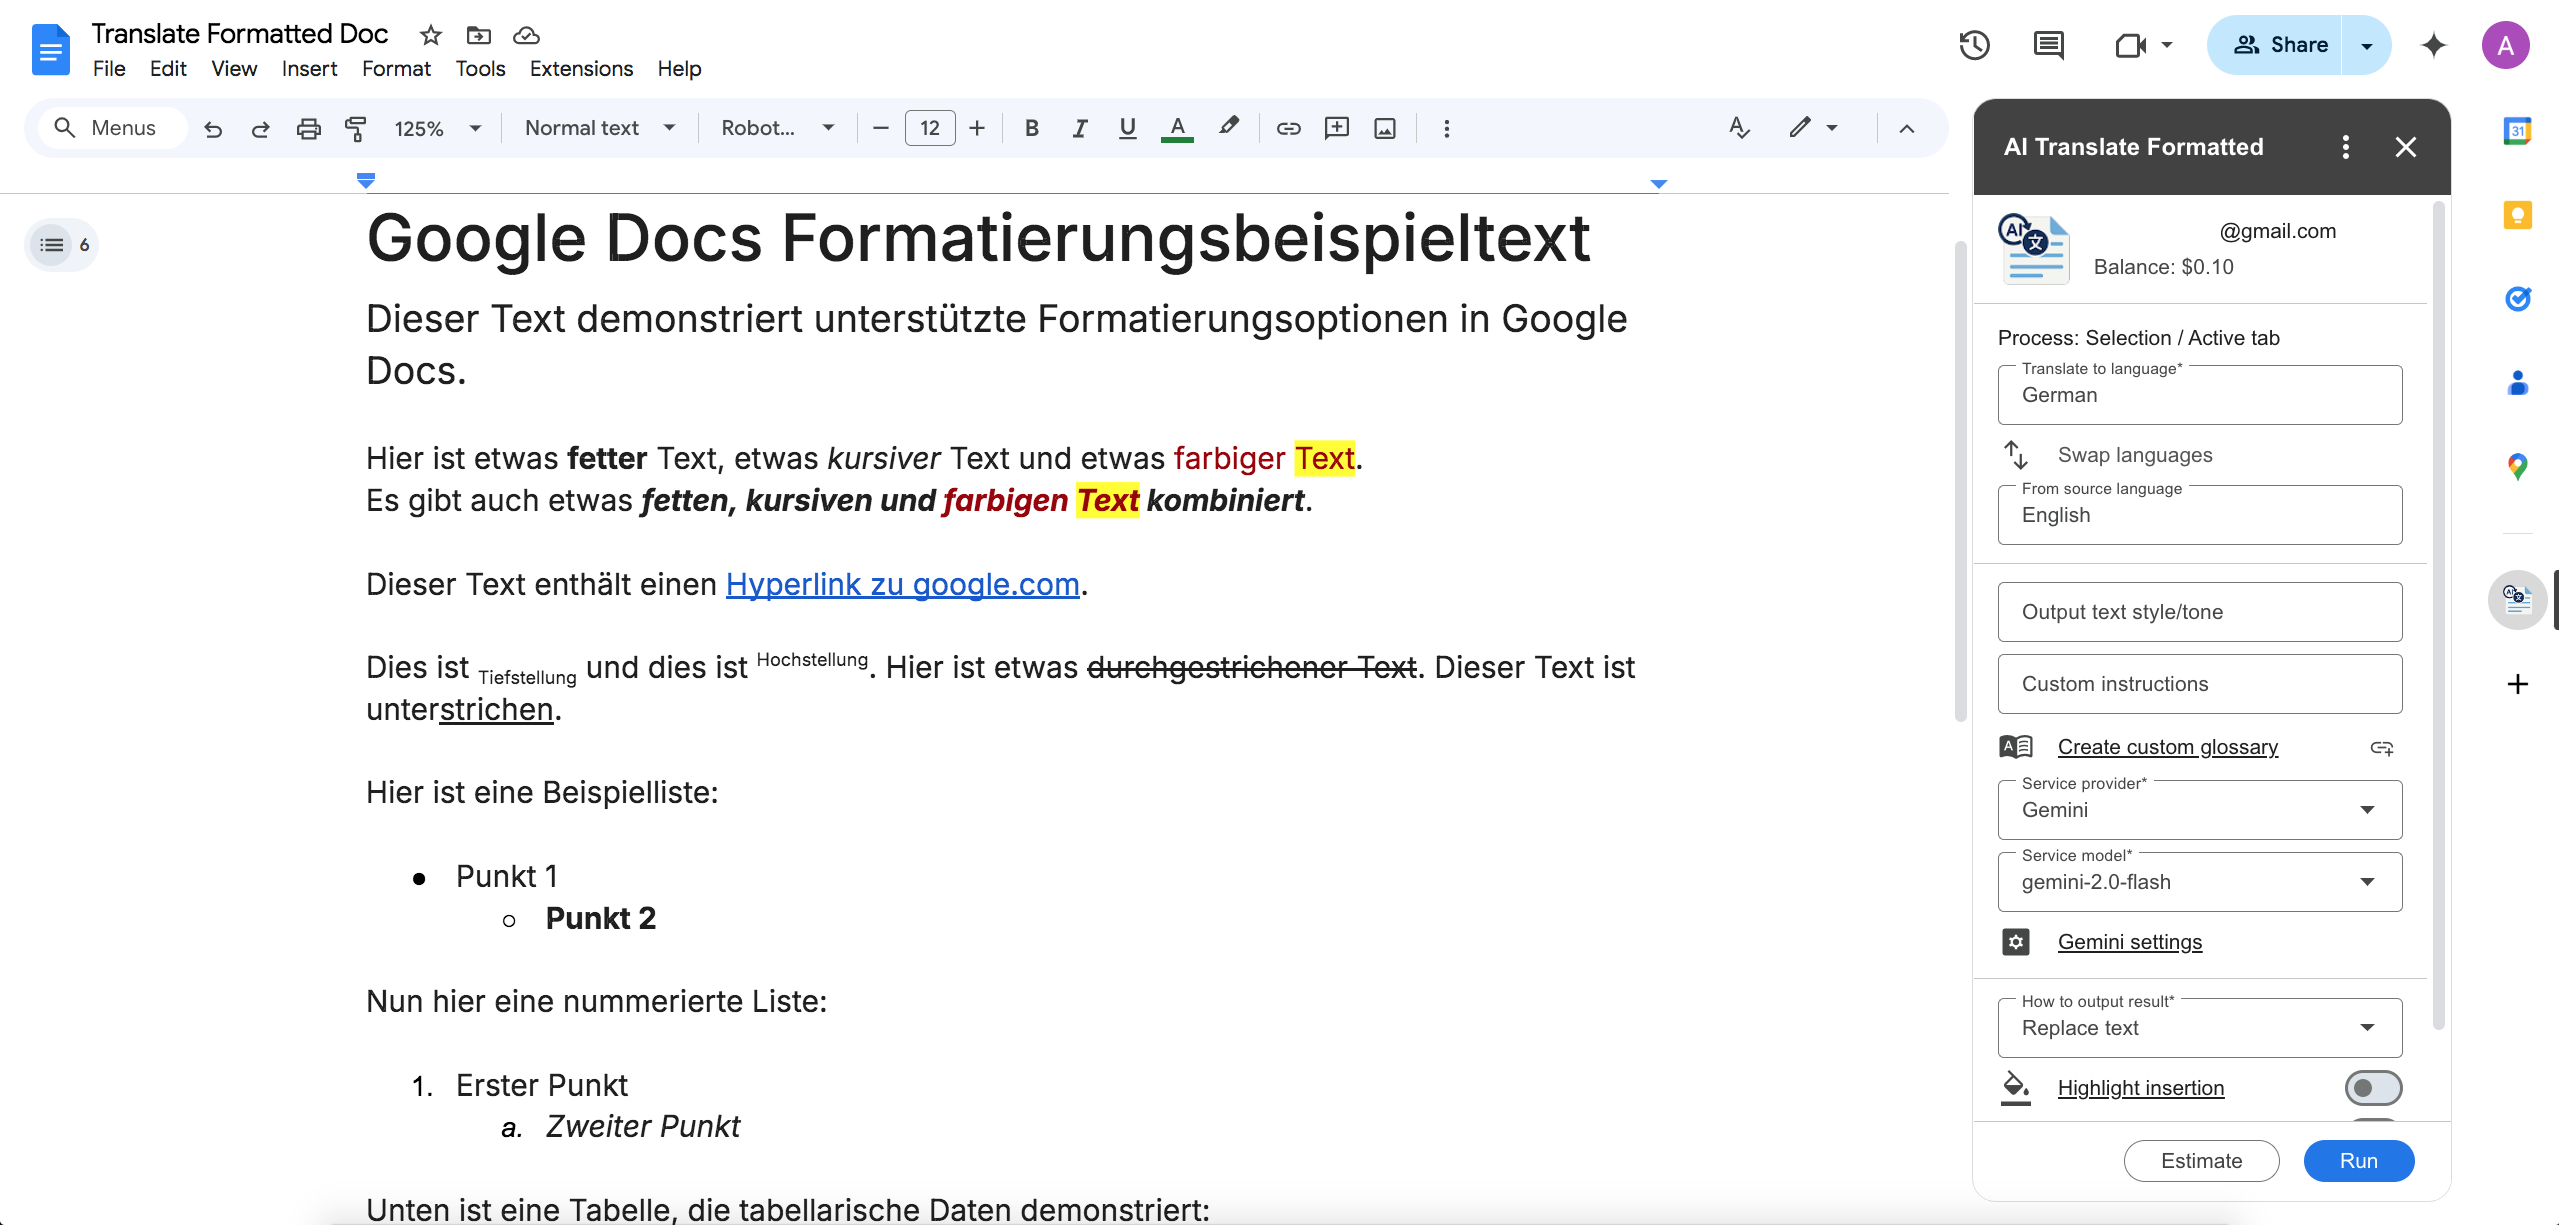
Task: Open Google Tasks in side panel
Action: click(2518, 299)
